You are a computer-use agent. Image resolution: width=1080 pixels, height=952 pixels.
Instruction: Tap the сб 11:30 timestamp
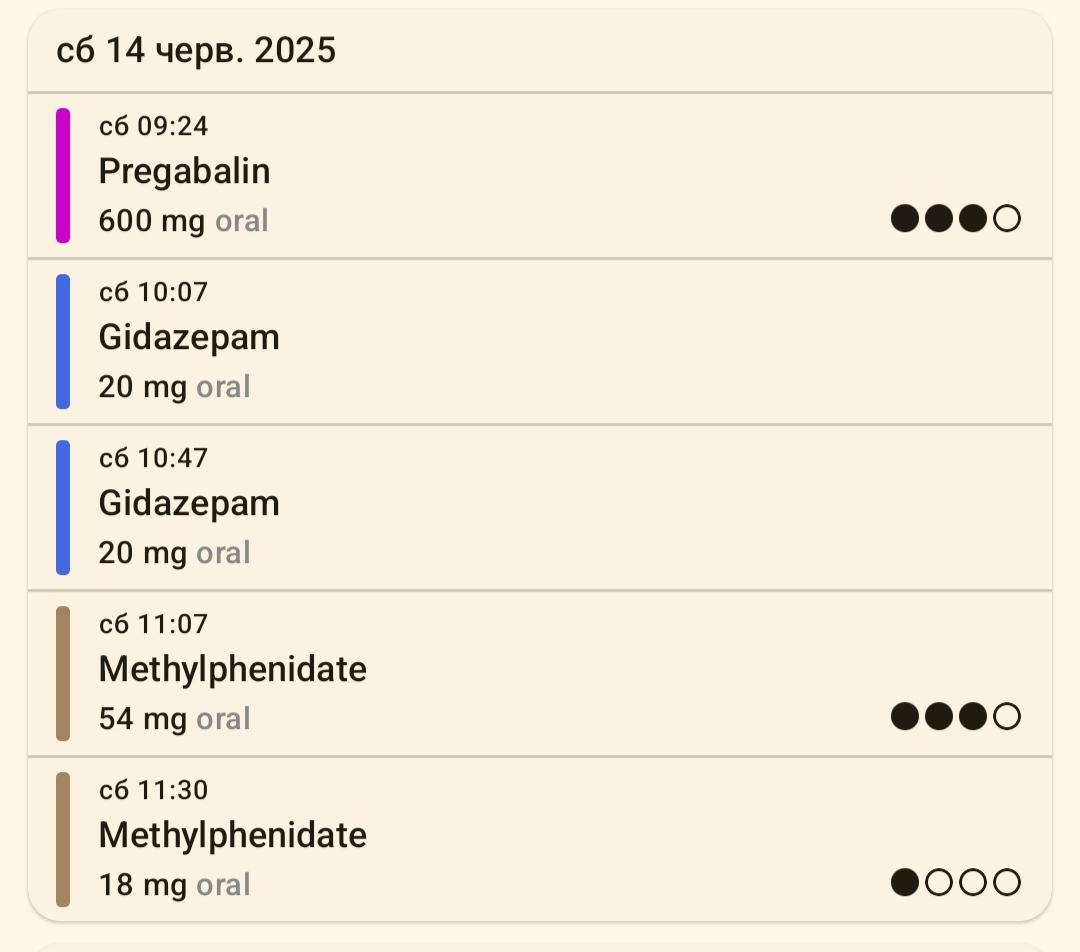point(153,790)
